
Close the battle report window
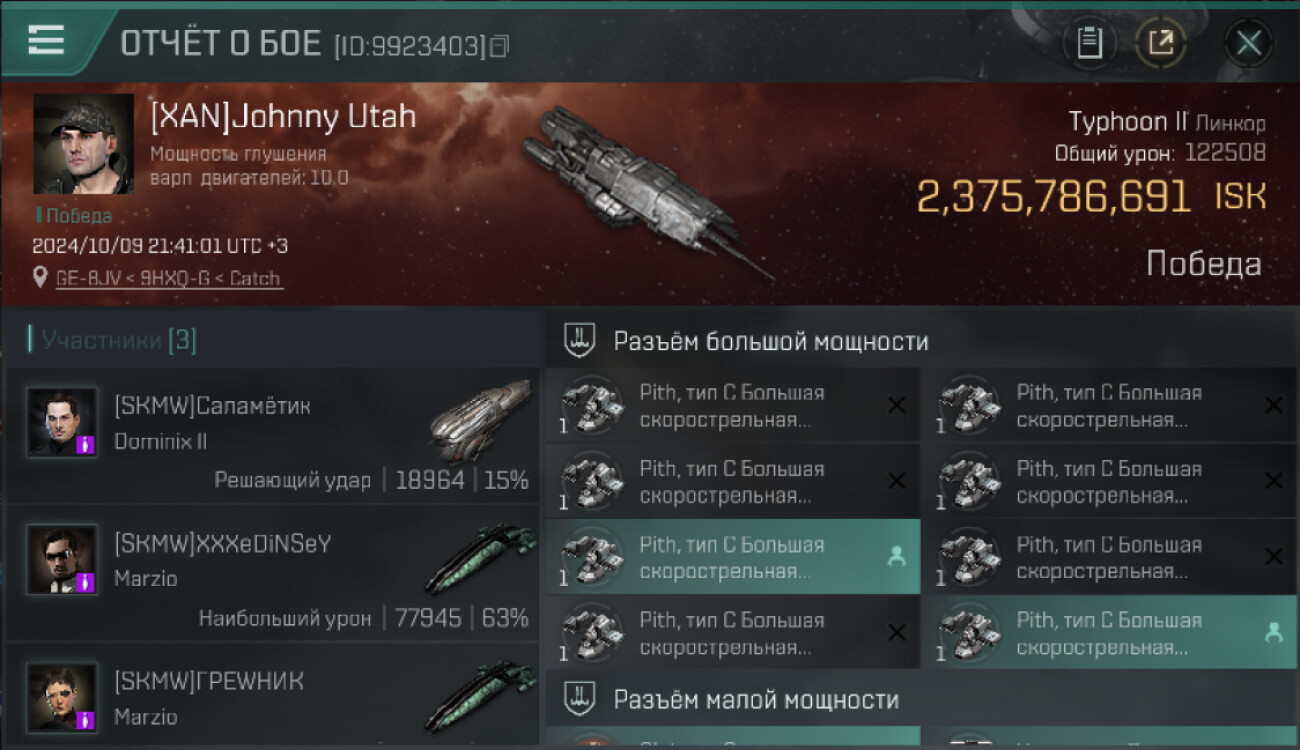pyautogui.click(x=1248, y=43)
